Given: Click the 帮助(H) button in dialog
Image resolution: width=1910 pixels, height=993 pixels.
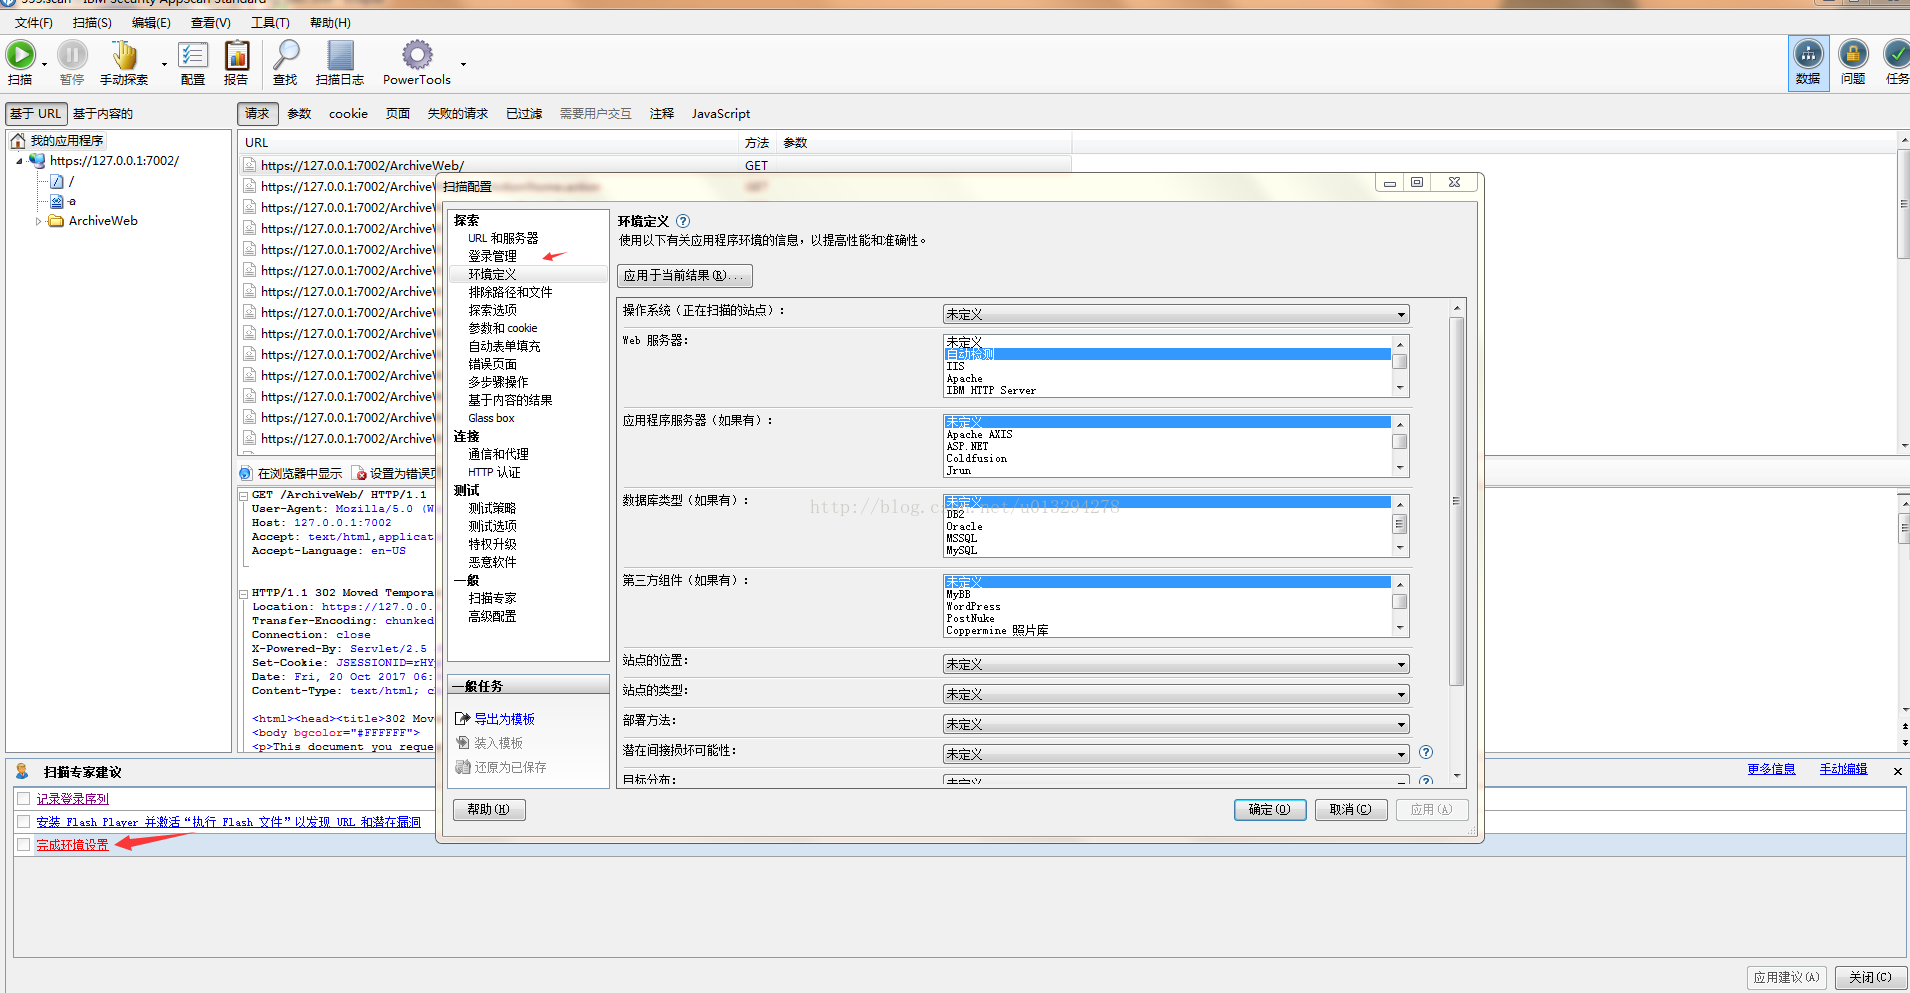Looking at the screenshot, I should tap(489, 810).
